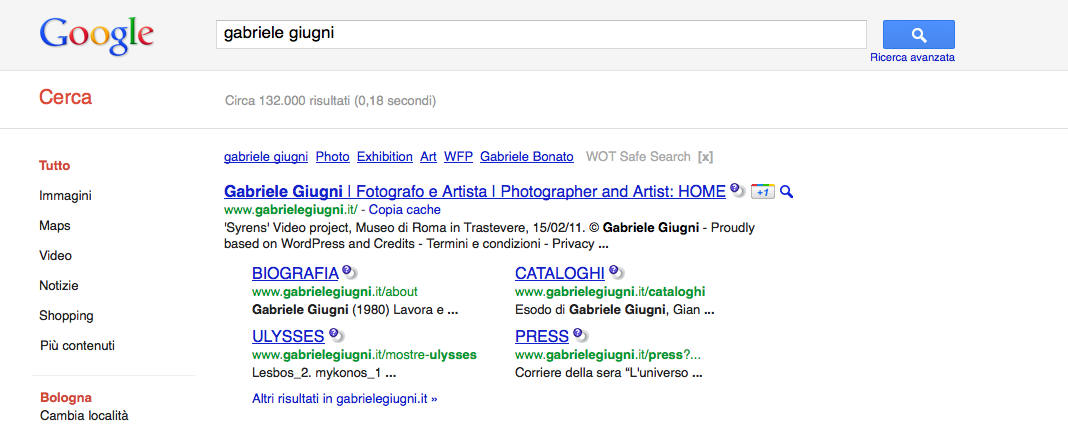Click the Google logo

[x=97, y=37]
